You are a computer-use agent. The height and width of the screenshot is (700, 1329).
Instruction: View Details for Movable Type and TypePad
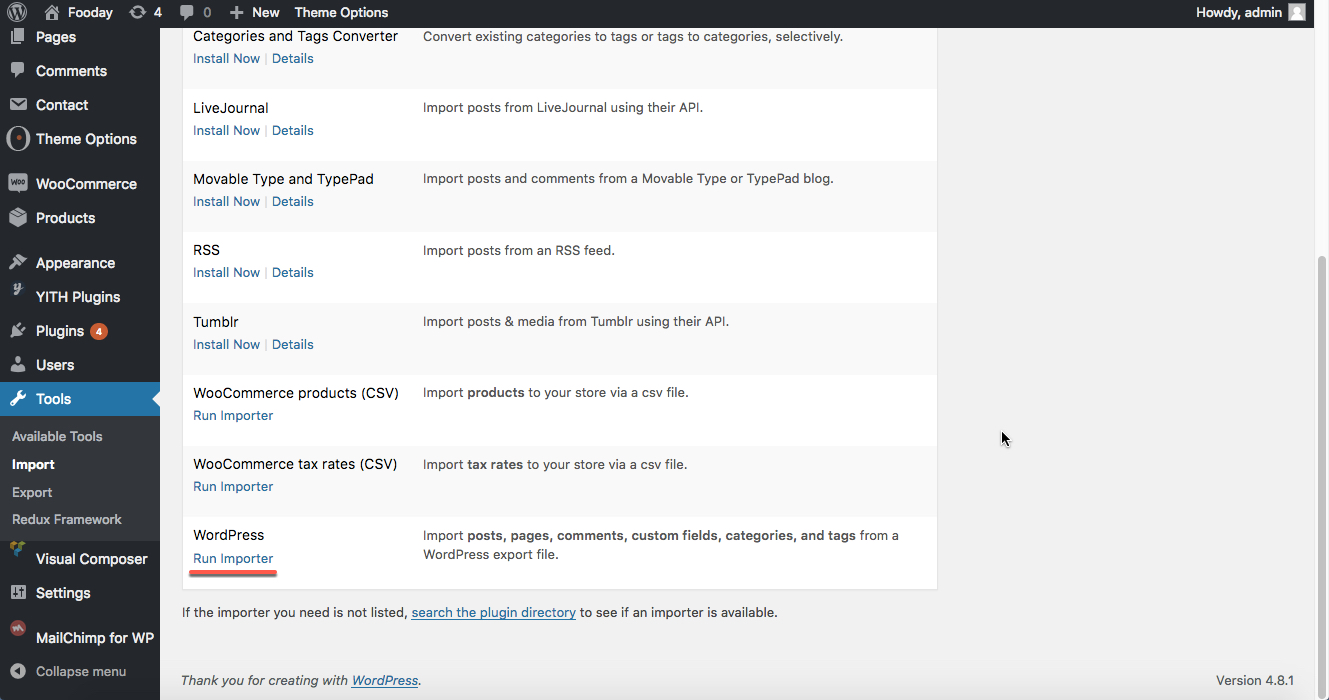[x=293, y=201]
